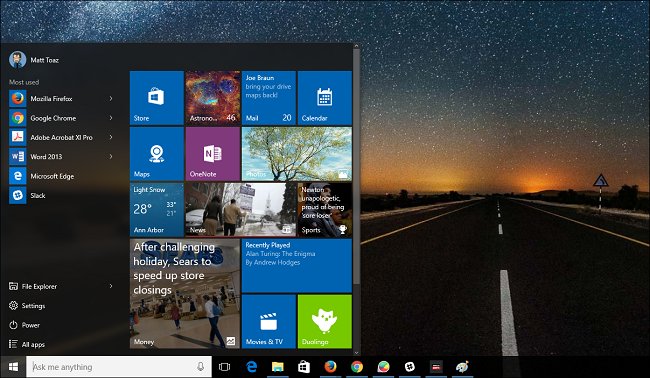This screenshot has width=650, height=378.
Task: Open Word 2013 from Most used list
Action: (x=61, y=157)
